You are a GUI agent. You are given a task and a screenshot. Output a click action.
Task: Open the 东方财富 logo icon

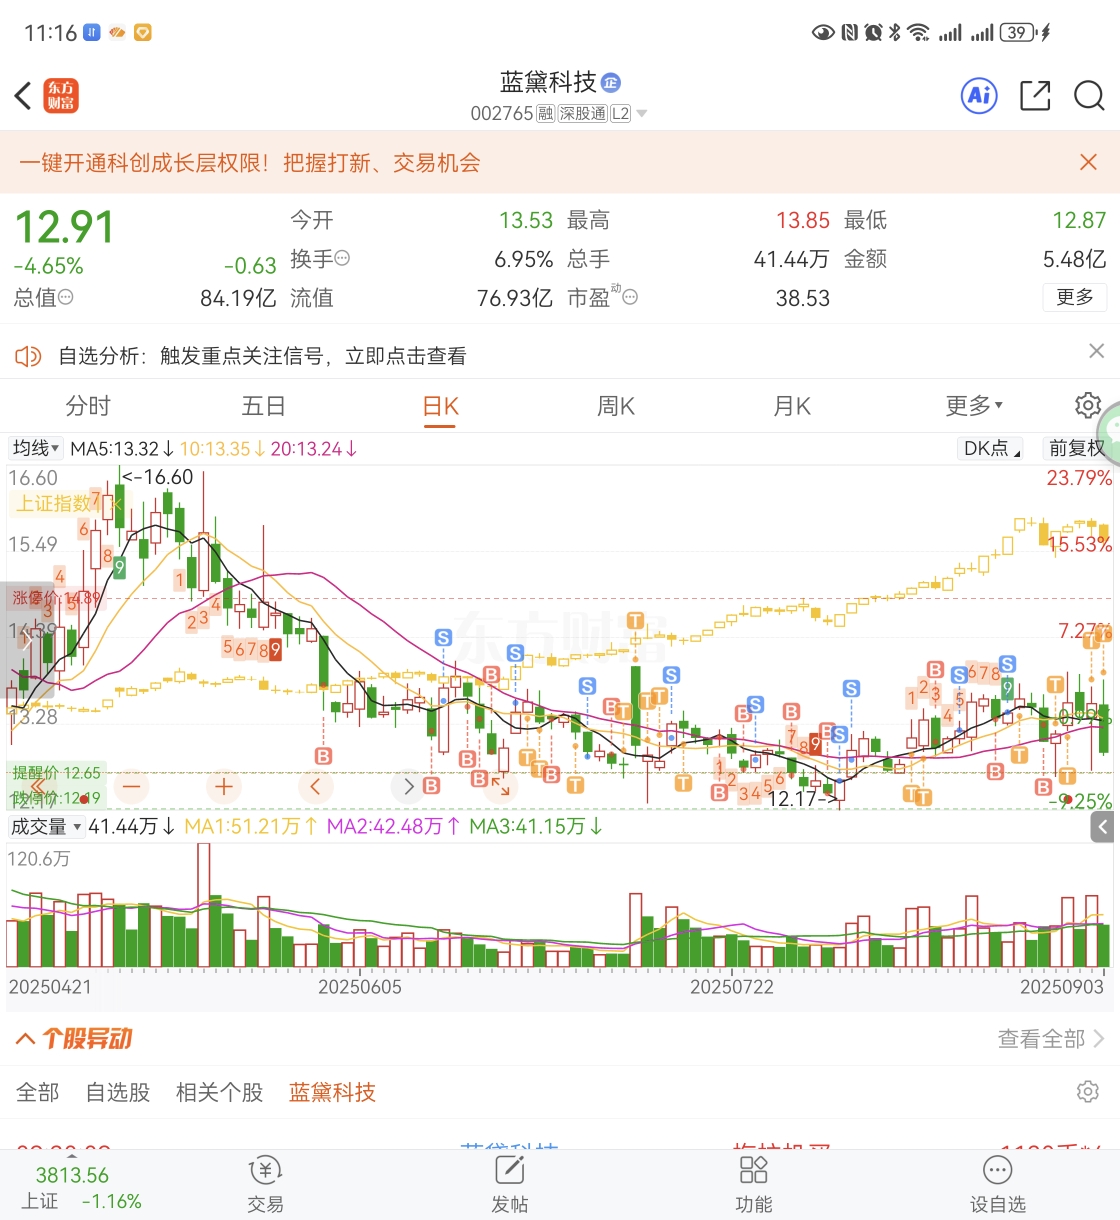click(61, 96)
